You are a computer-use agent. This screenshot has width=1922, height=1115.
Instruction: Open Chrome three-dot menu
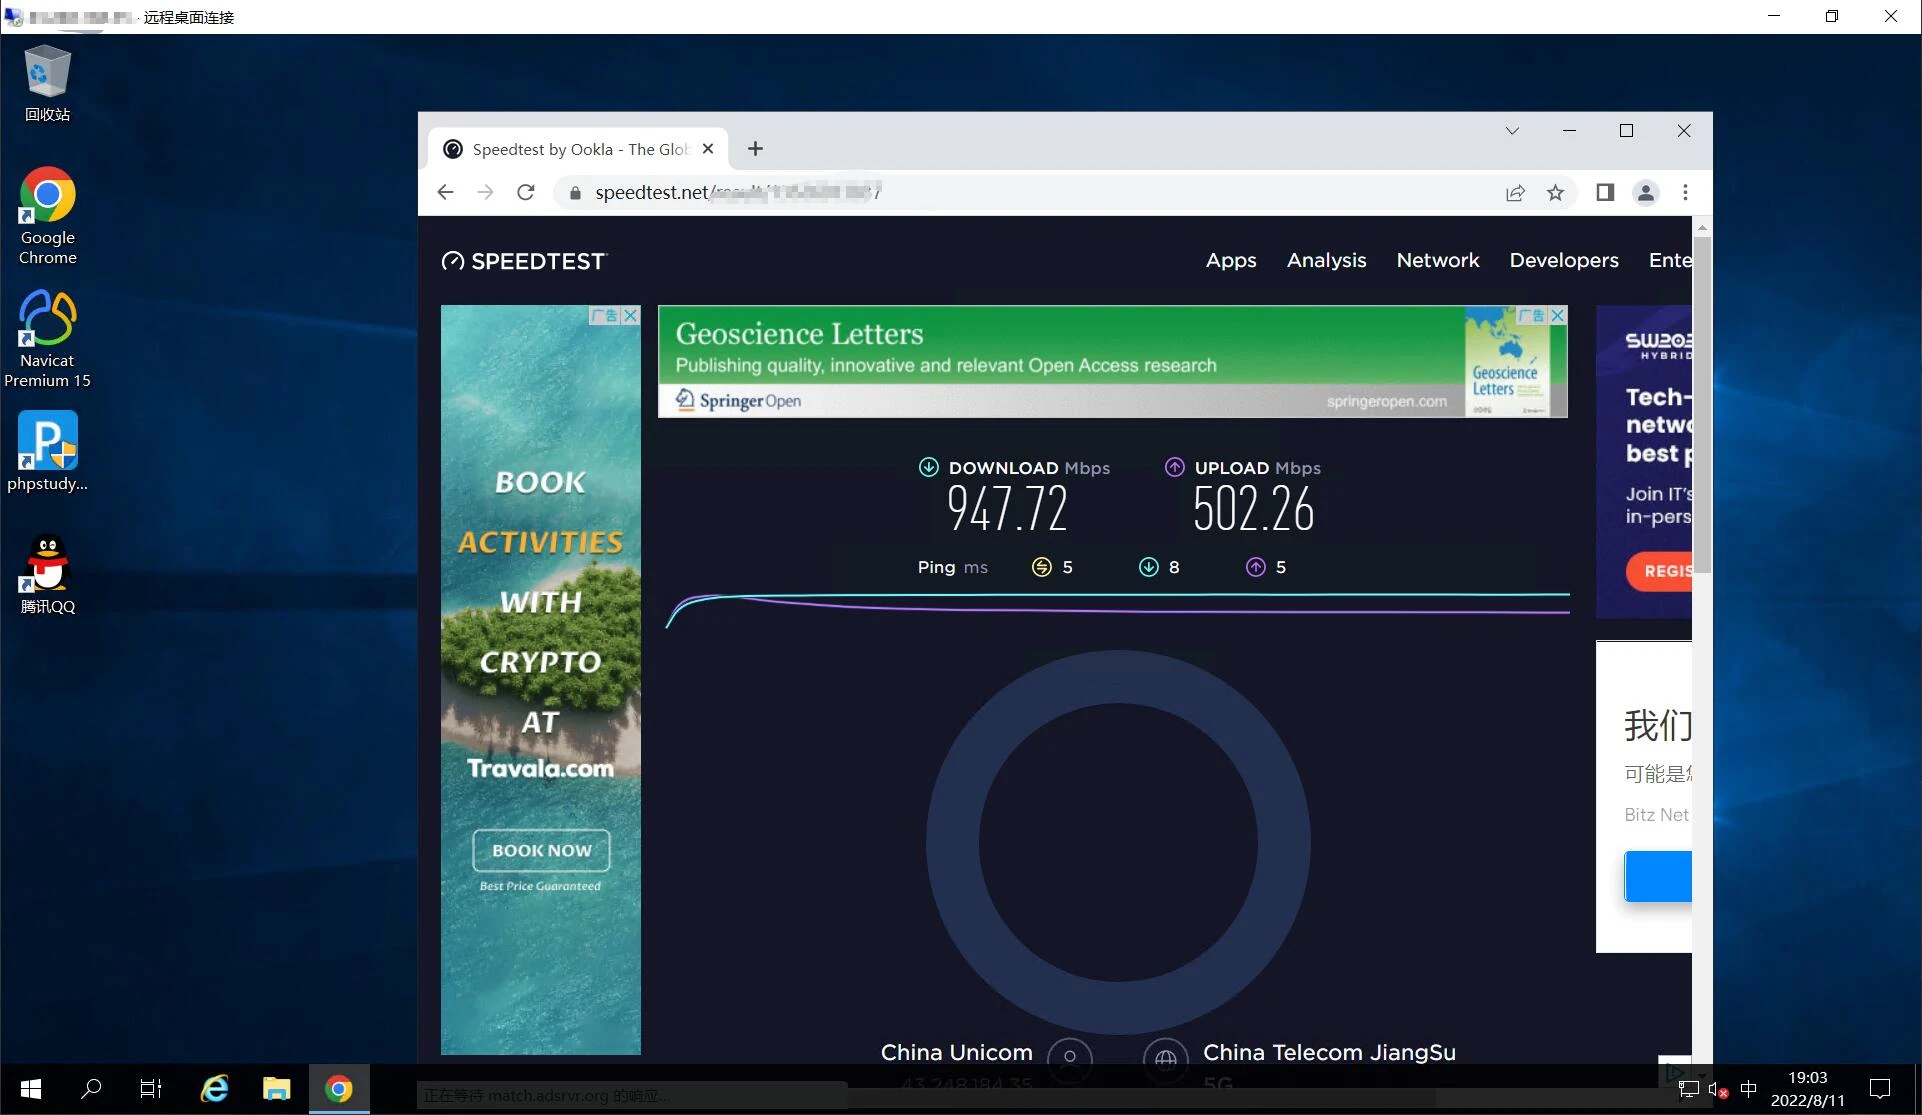pos(1685,192)
